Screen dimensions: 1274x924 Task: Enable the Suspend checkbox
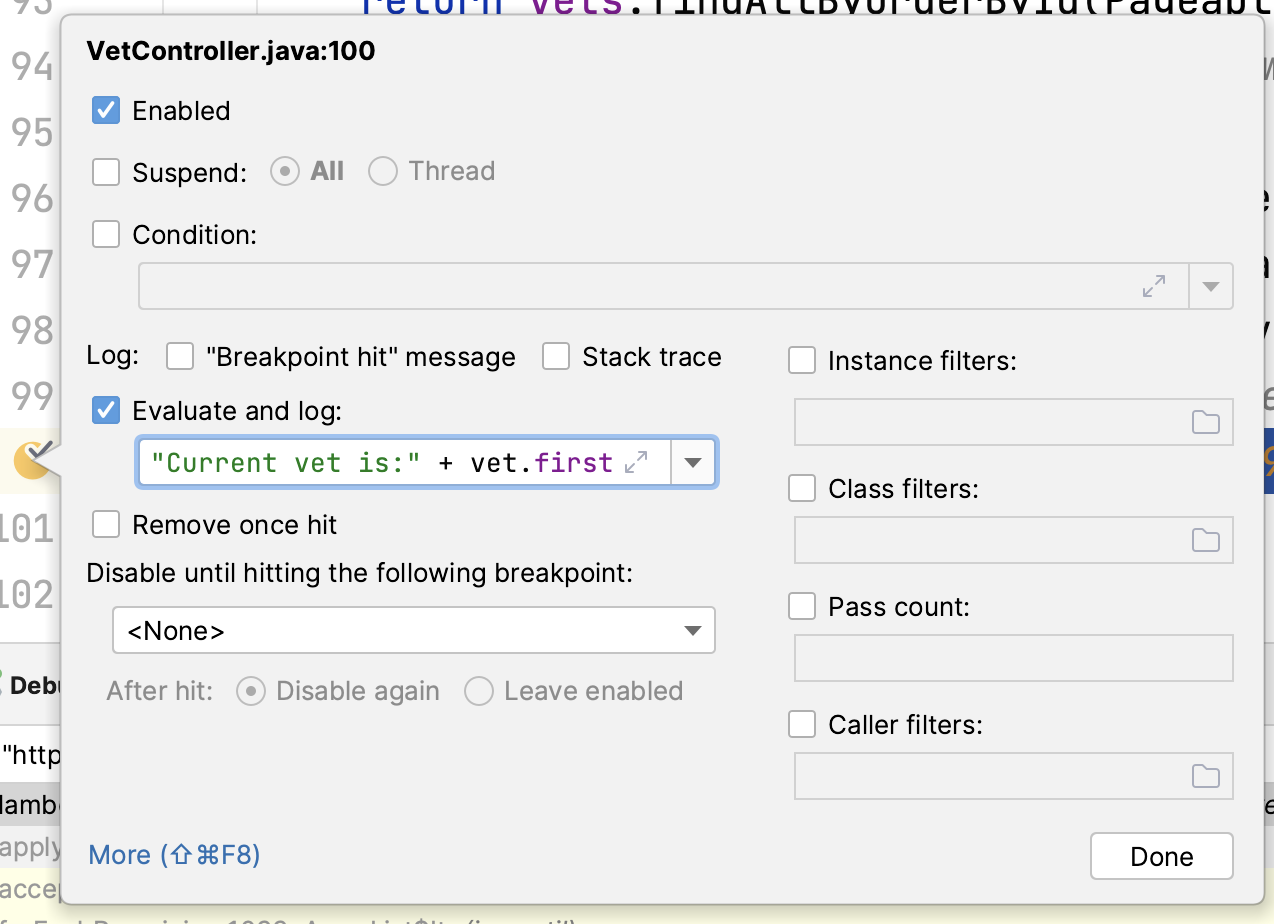click(x=106, y=172)
